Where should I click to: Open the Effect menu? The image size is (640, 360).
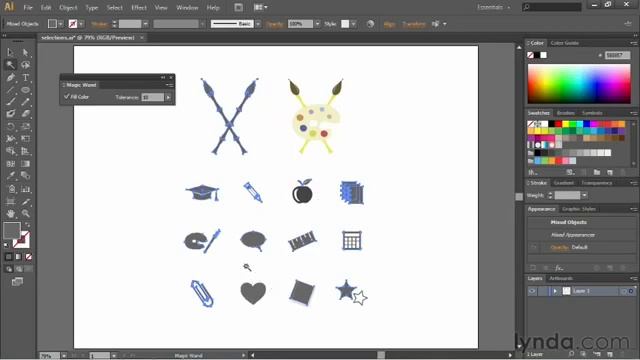tap(139, 7)
